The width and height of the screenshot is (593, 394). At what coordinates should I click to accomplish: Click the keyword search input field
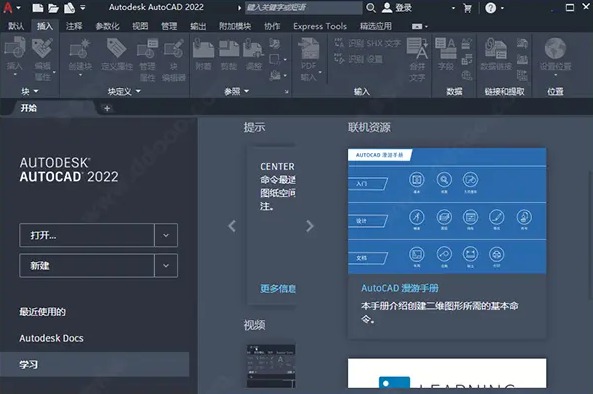(303, 8)
